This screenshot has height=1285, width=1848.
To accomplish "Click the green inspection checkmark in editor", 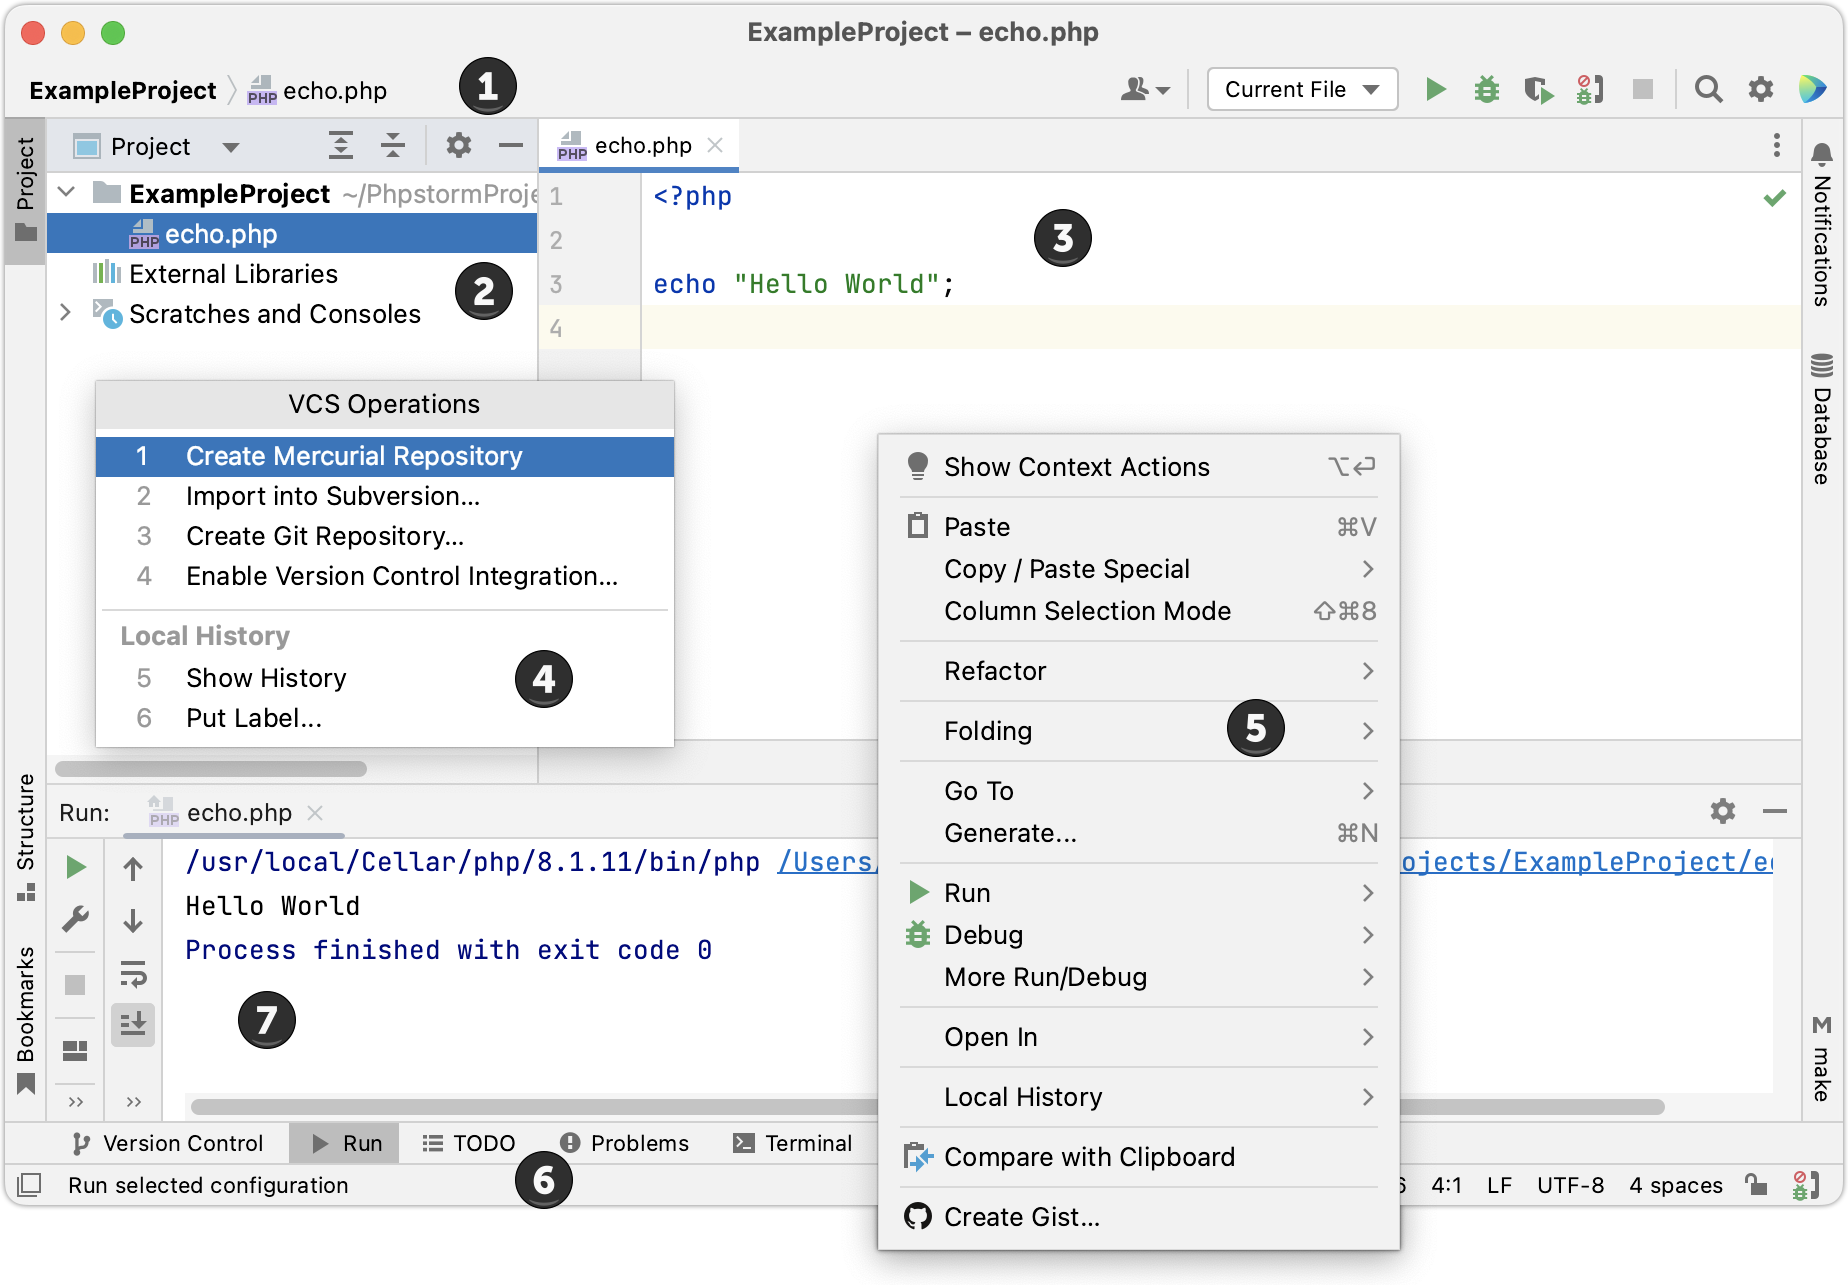I will (1774, 198).
